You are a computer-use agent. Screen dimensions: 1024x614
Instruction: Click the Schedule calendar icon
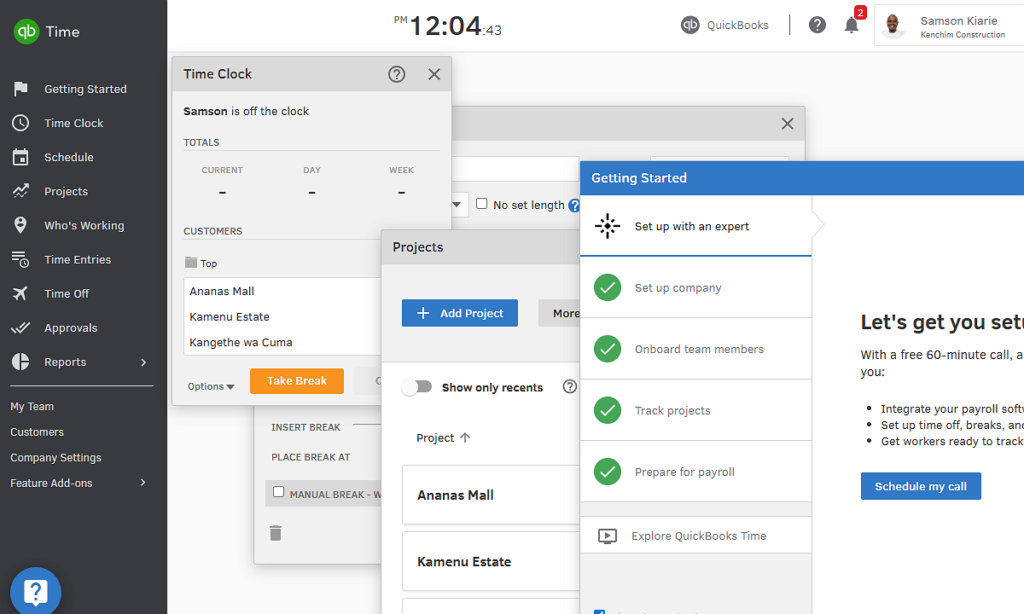(x=21, y=157)
